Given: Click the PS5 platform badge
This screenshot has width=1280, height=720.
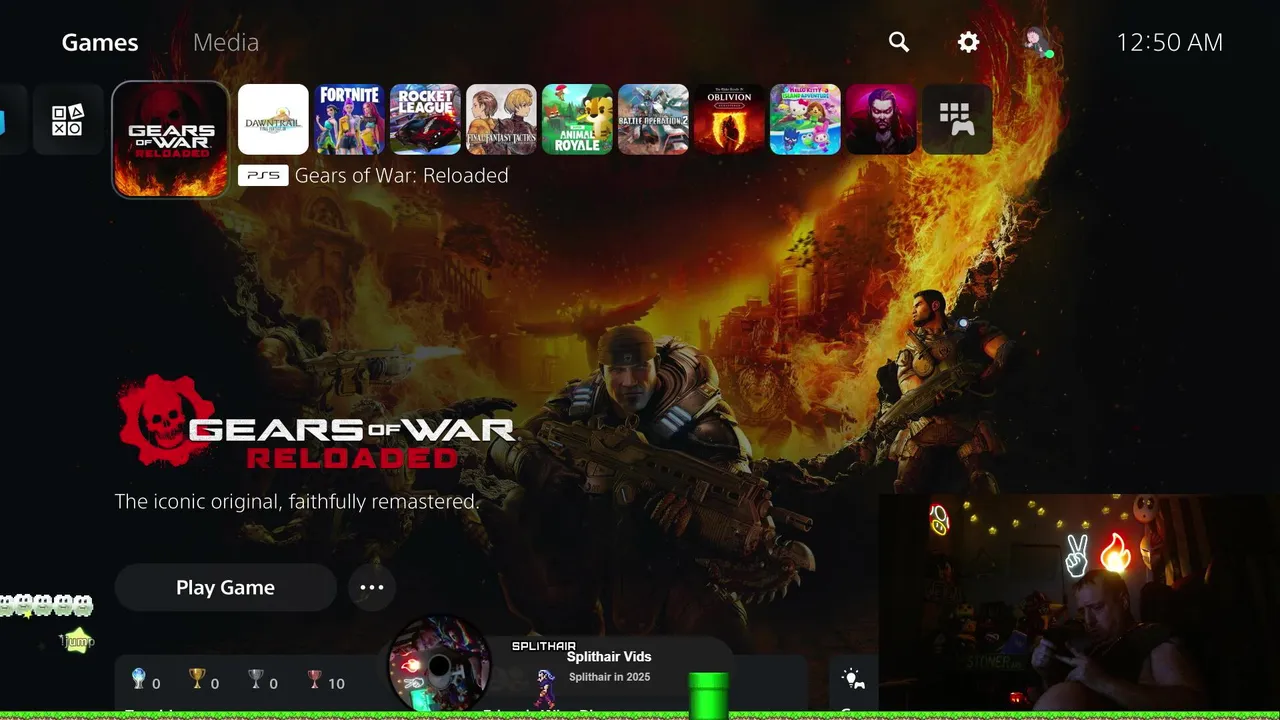Looking at the screenshot, I should [x=263, y=175].
